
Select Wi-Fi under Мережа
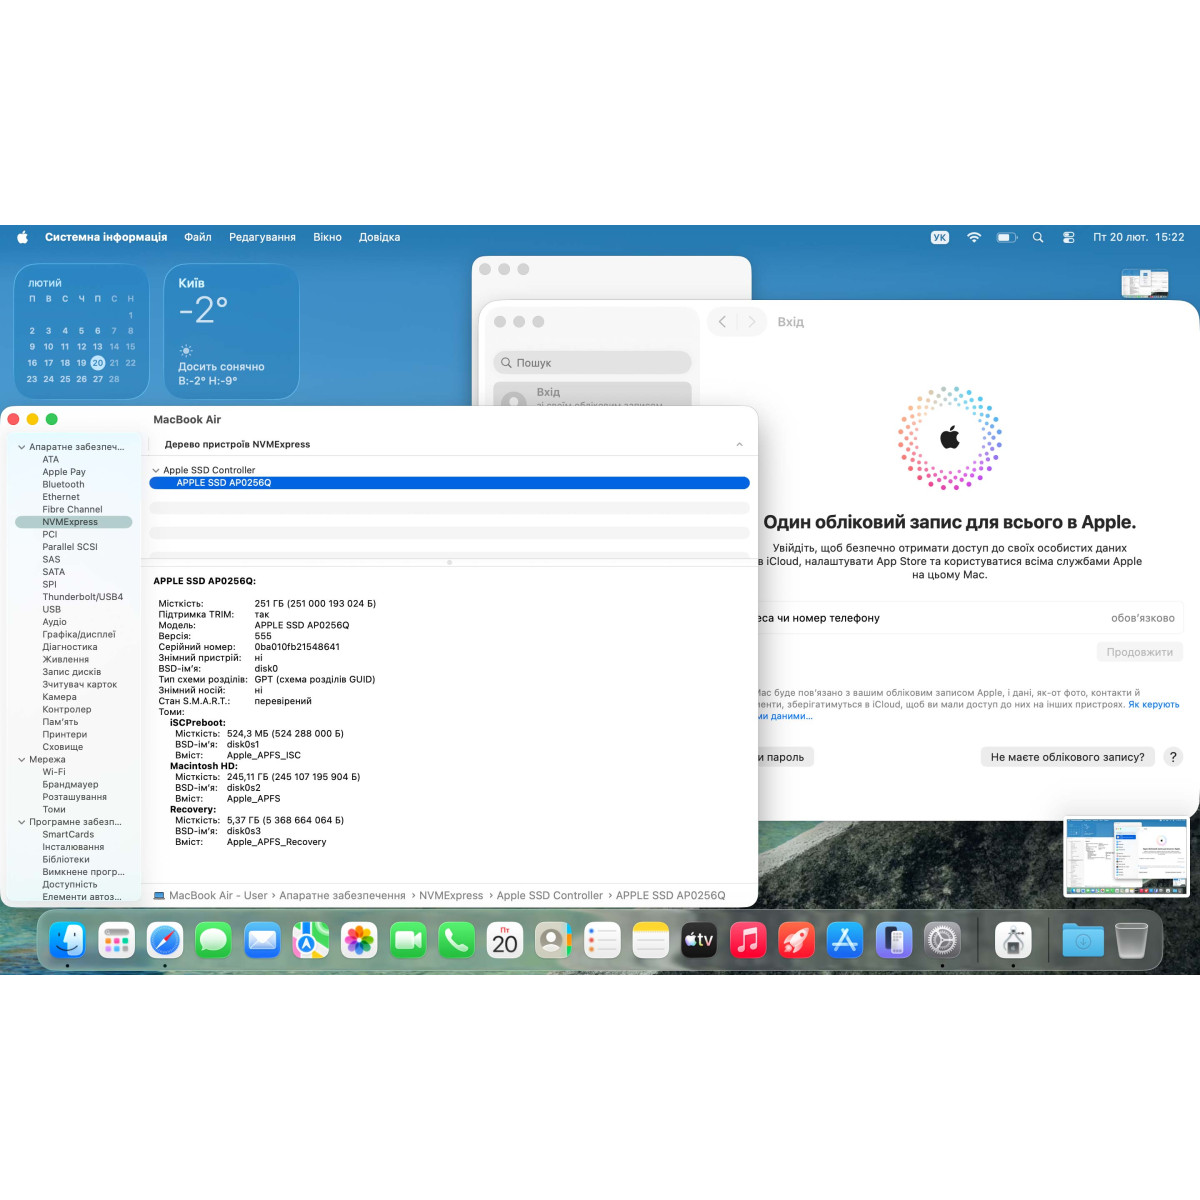(x=54, y=772)
